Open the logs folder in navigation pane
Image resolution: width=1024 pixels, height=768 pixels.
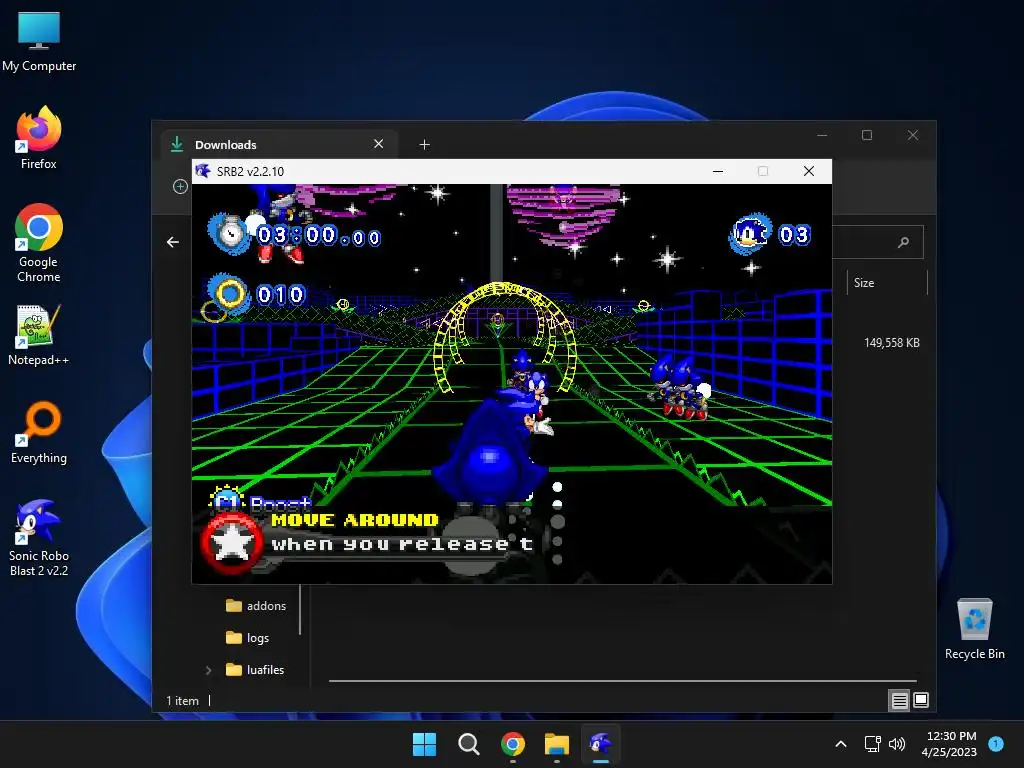[x=248, y=637]
